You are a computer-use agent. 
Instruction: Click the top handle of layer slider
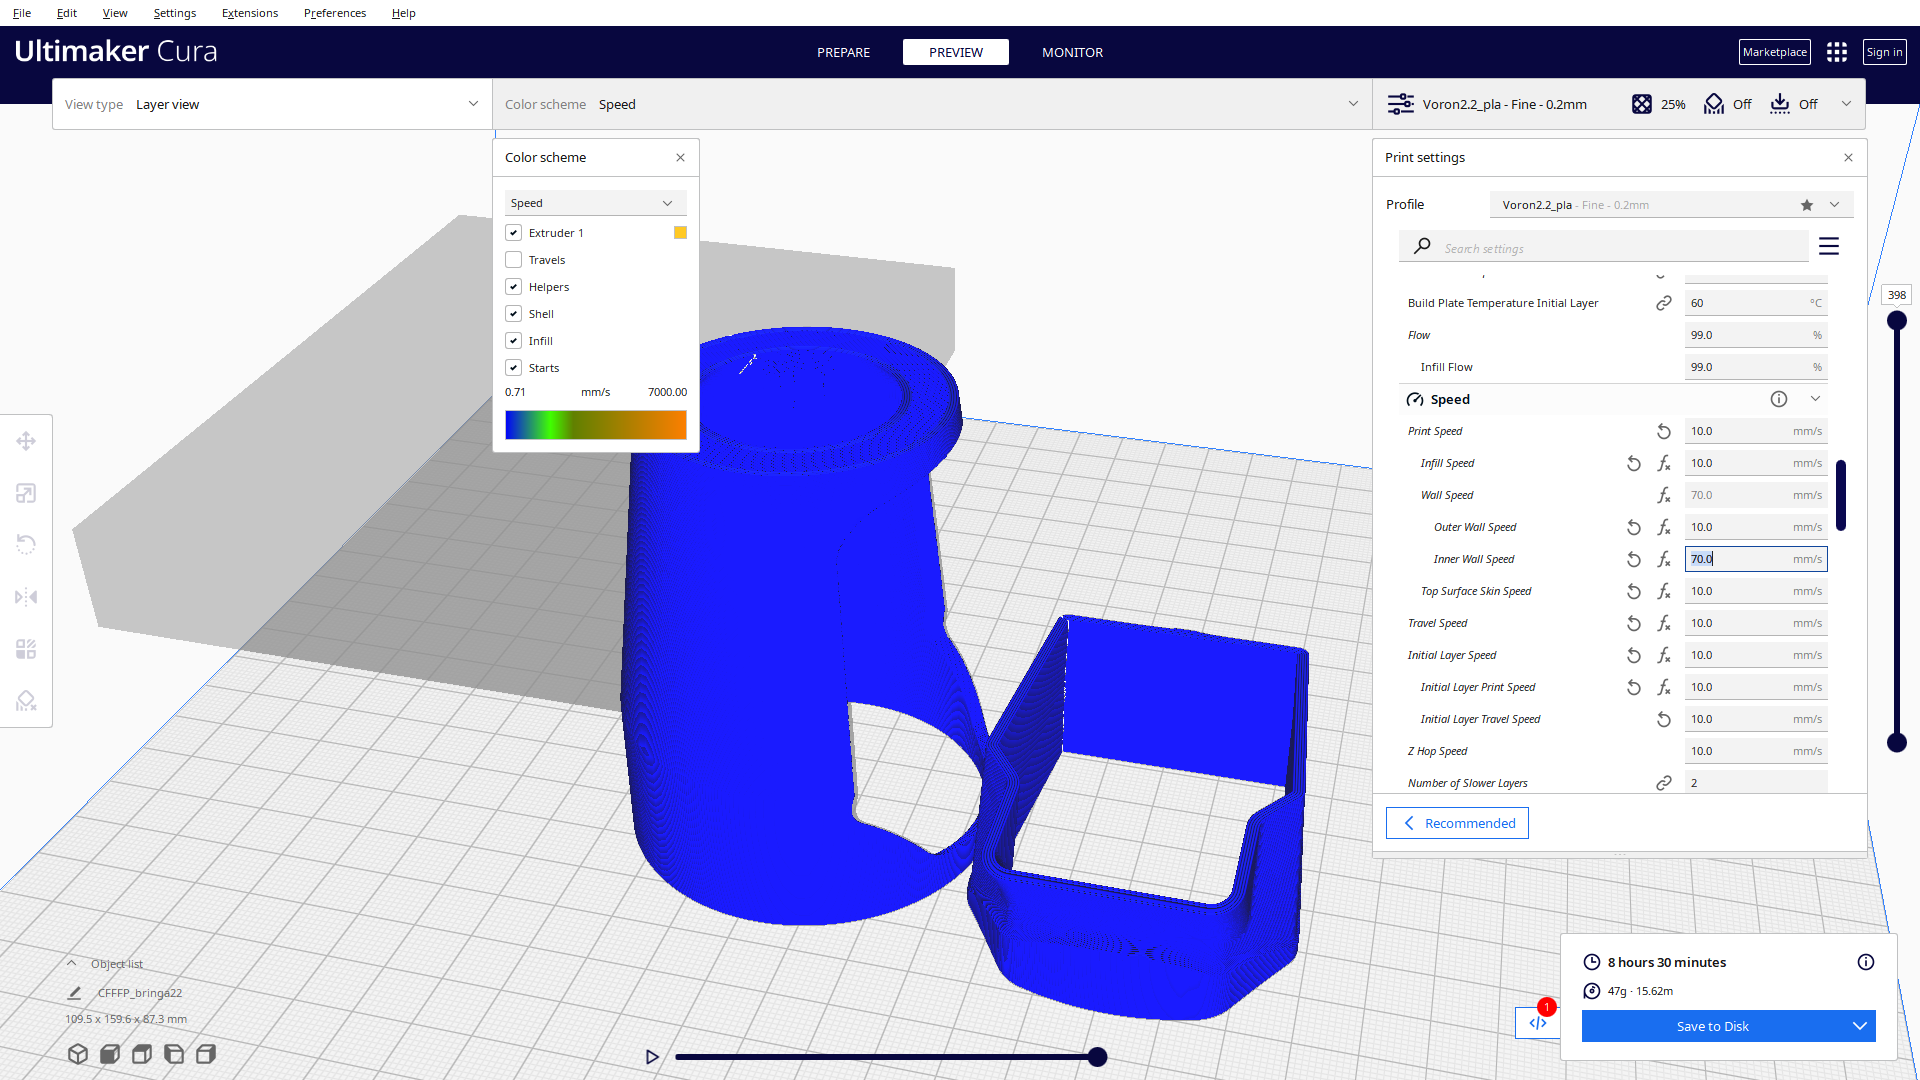1896,321
